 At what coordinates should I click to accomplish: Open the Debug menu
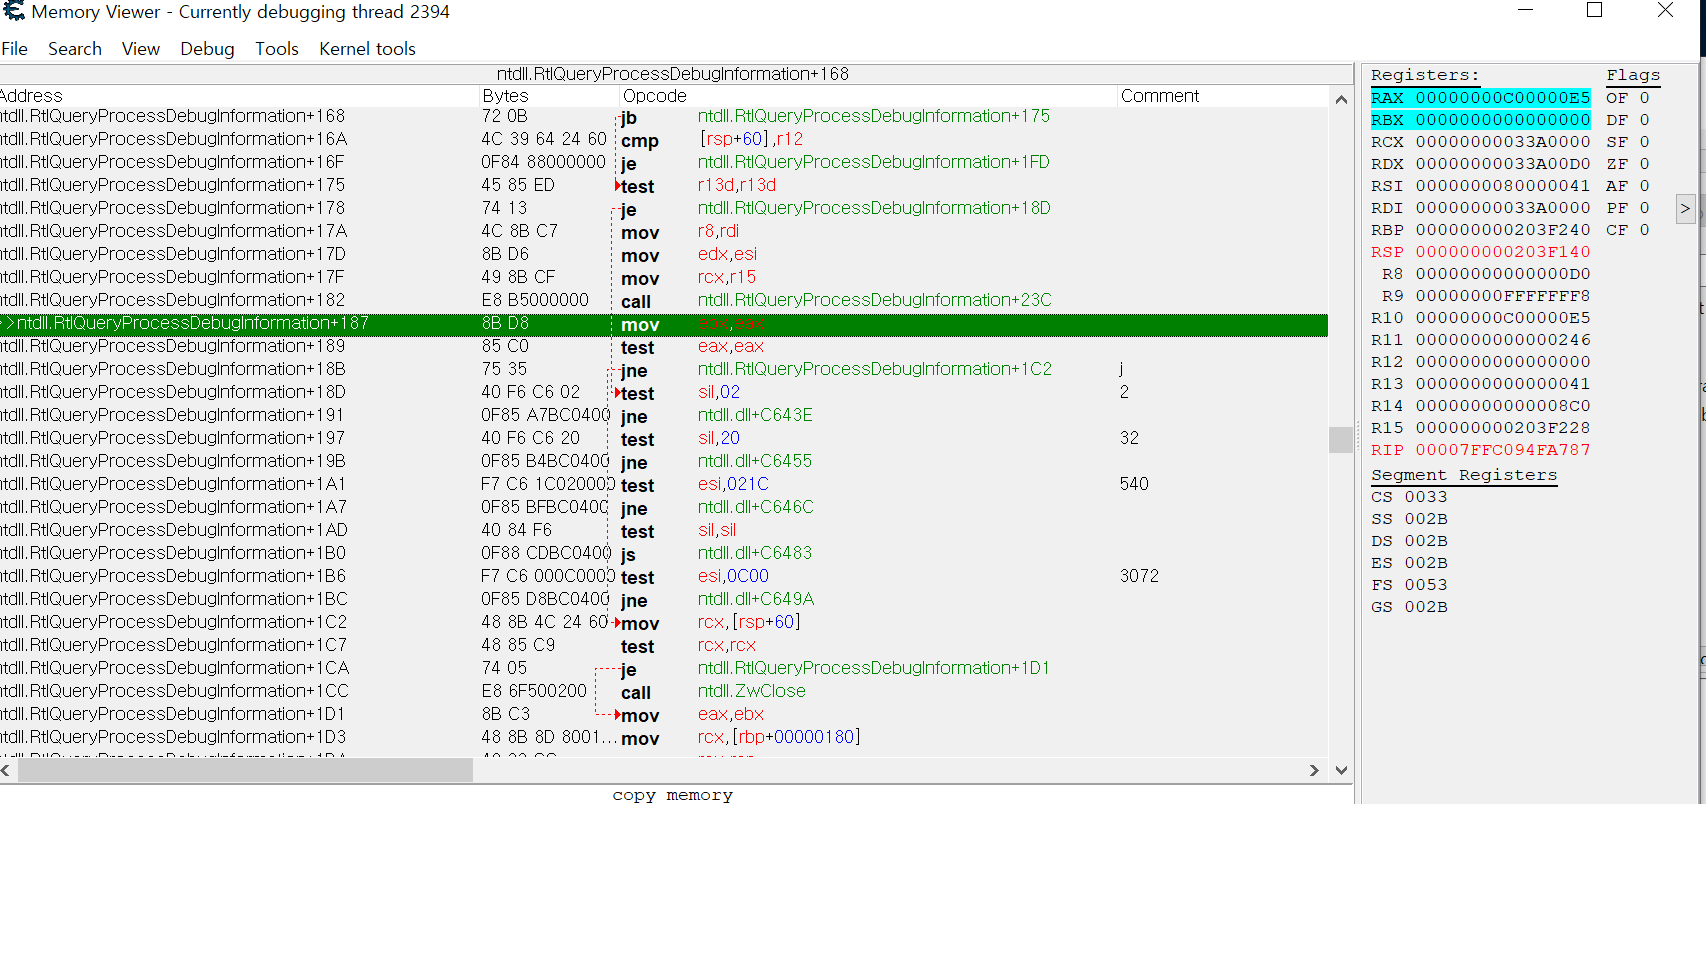(207, 48)
